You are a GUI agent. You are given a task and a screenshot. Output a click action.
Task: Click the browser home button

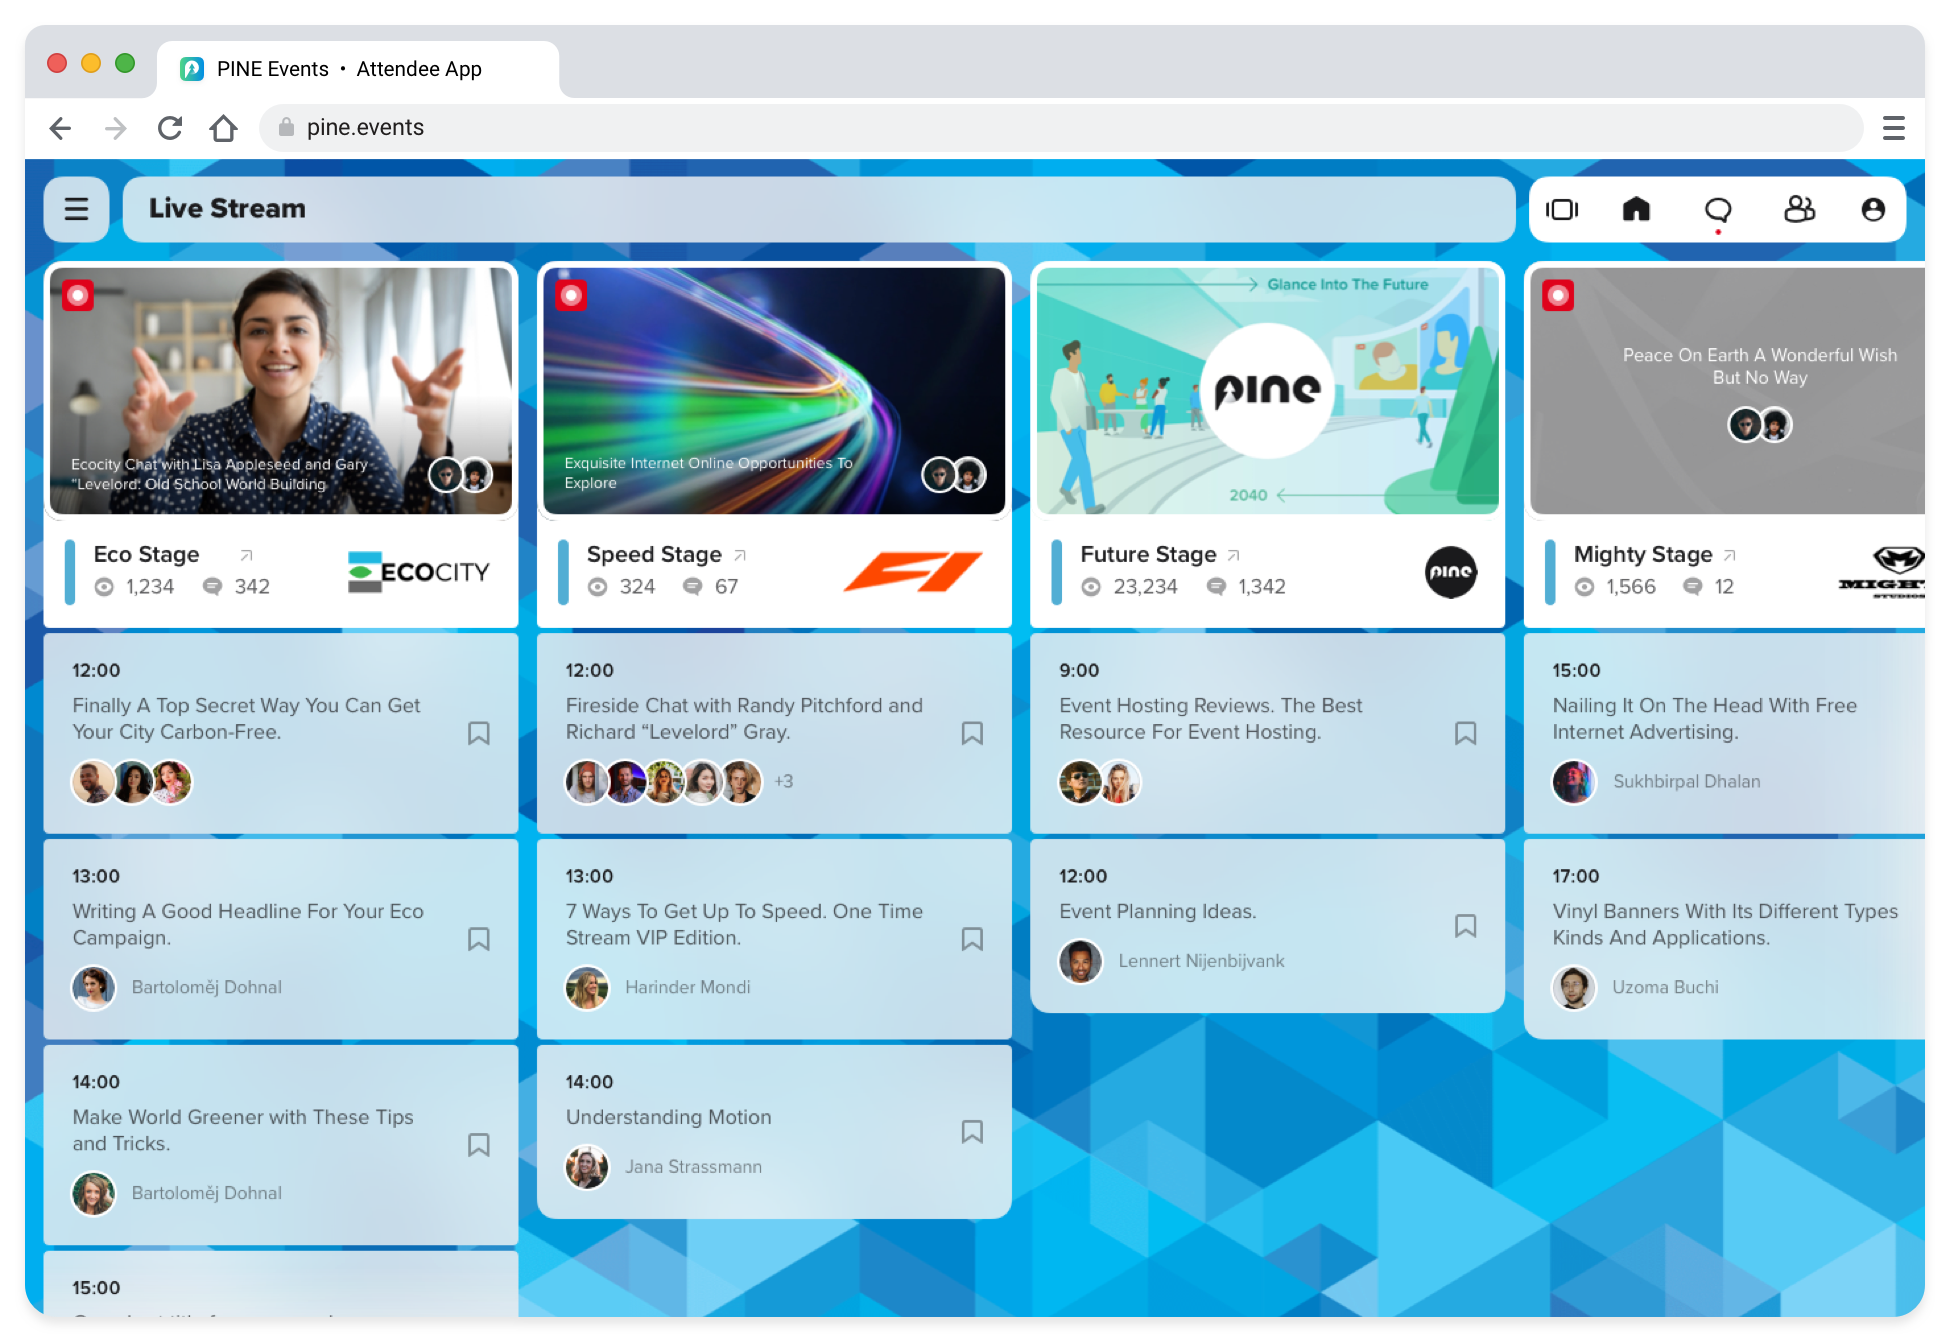point(223,128)
